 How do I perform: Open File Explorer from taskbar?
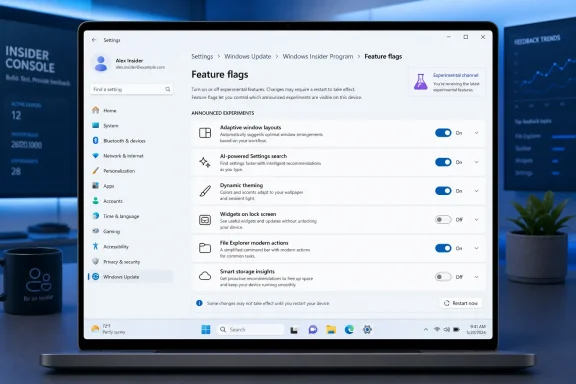[331, 329]
